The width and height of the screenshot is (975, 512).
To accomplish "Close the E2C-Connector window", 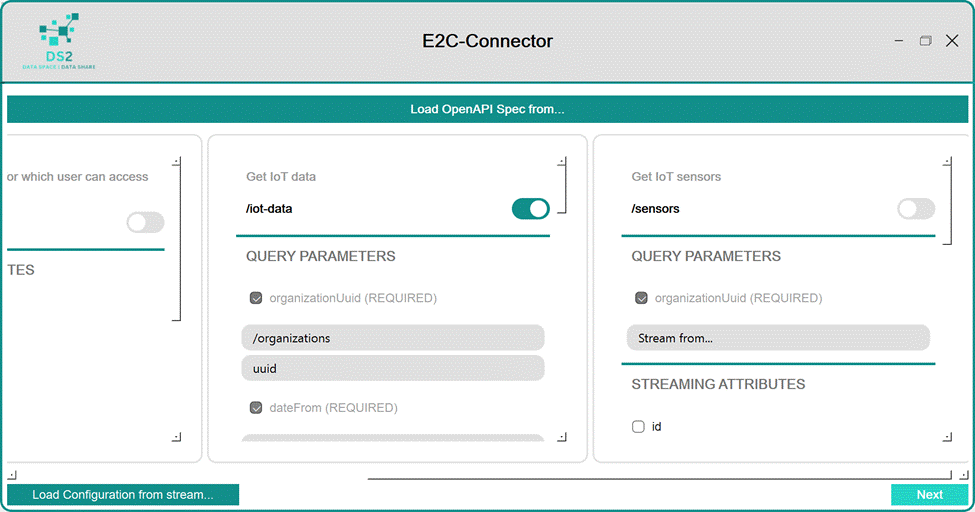I will pos(952,41).
